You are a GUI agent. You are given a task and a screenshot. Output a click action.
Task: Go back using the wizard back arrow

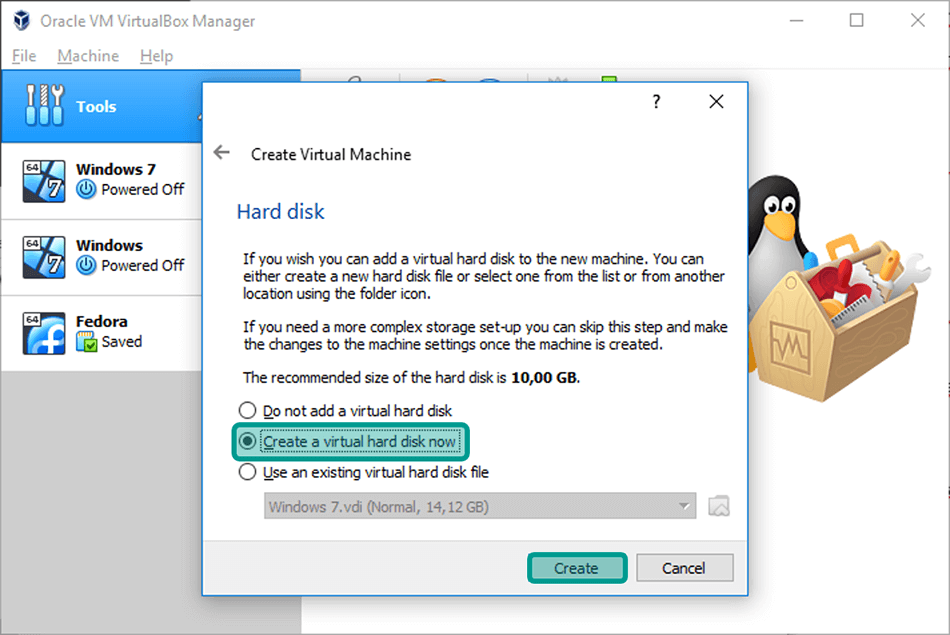click(x=222, y=153)
